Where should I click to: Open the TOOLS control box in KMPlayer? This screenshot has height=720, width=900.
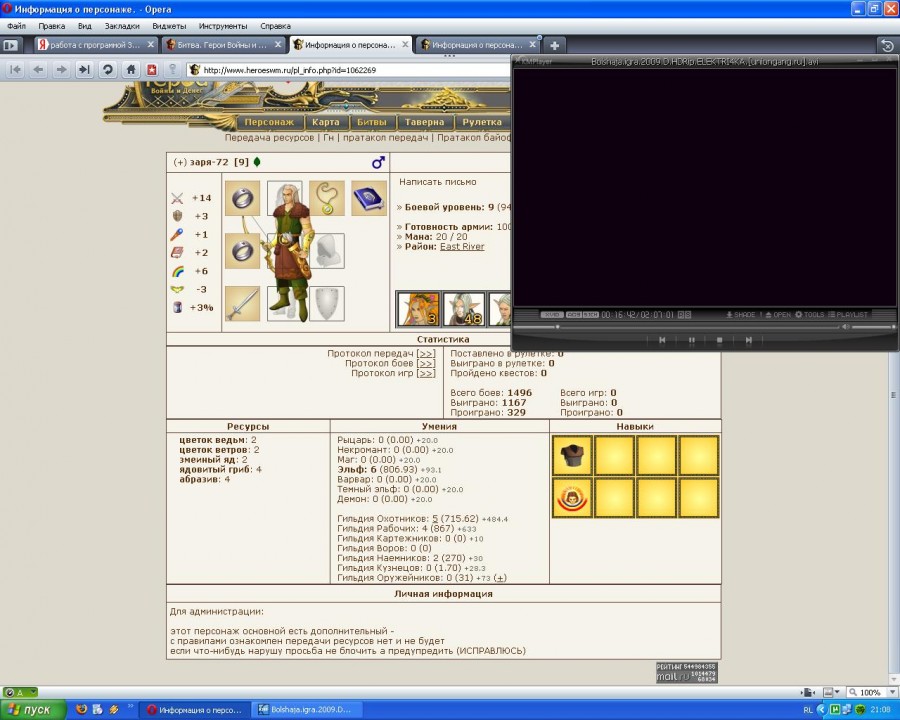[x=809, y=315]
